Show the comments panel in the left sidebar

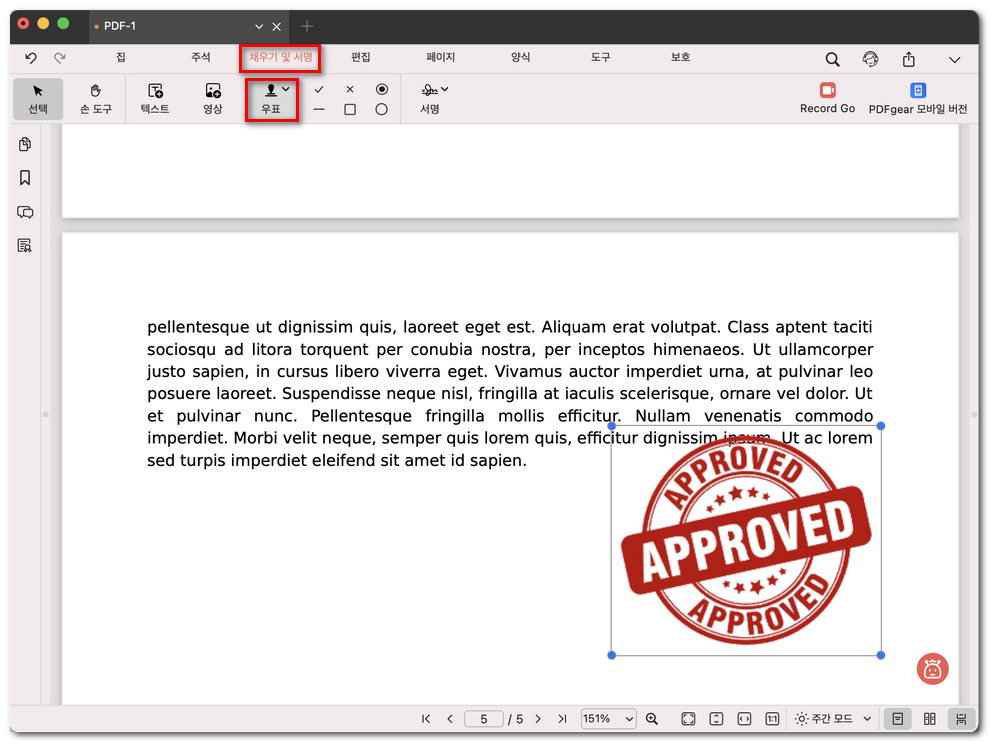(x=25, y=212)
